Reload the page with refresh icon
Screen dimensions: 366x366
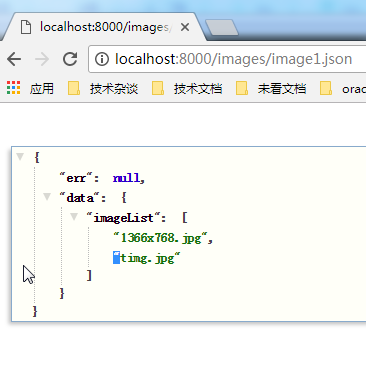pos(70,59)
